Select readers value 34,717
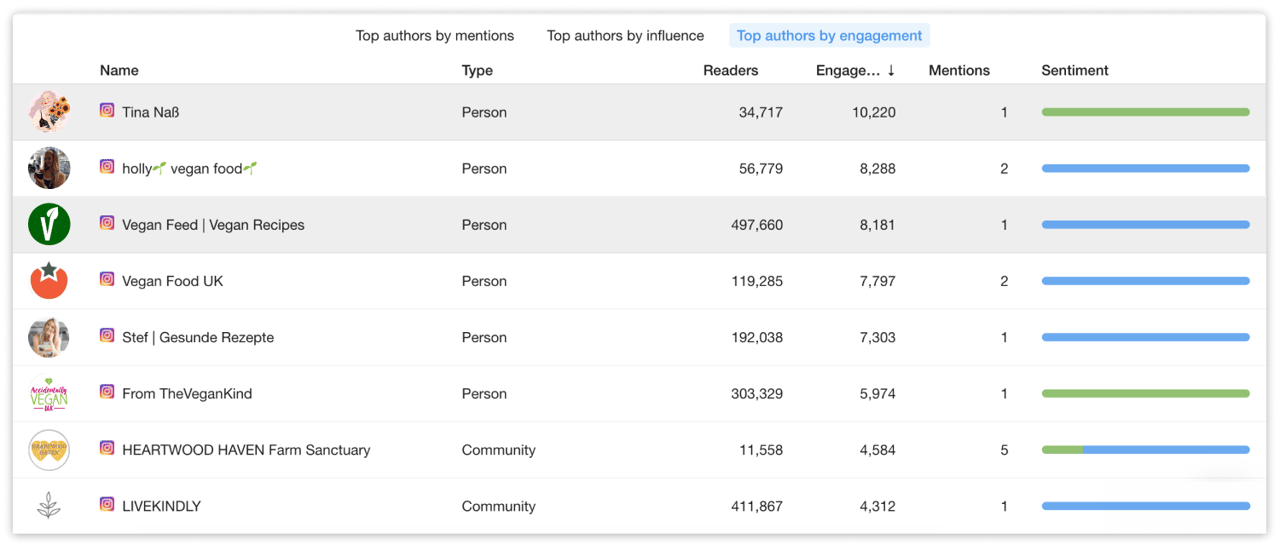The width and height of the screenshot is (1280, 550). point(761,112)
